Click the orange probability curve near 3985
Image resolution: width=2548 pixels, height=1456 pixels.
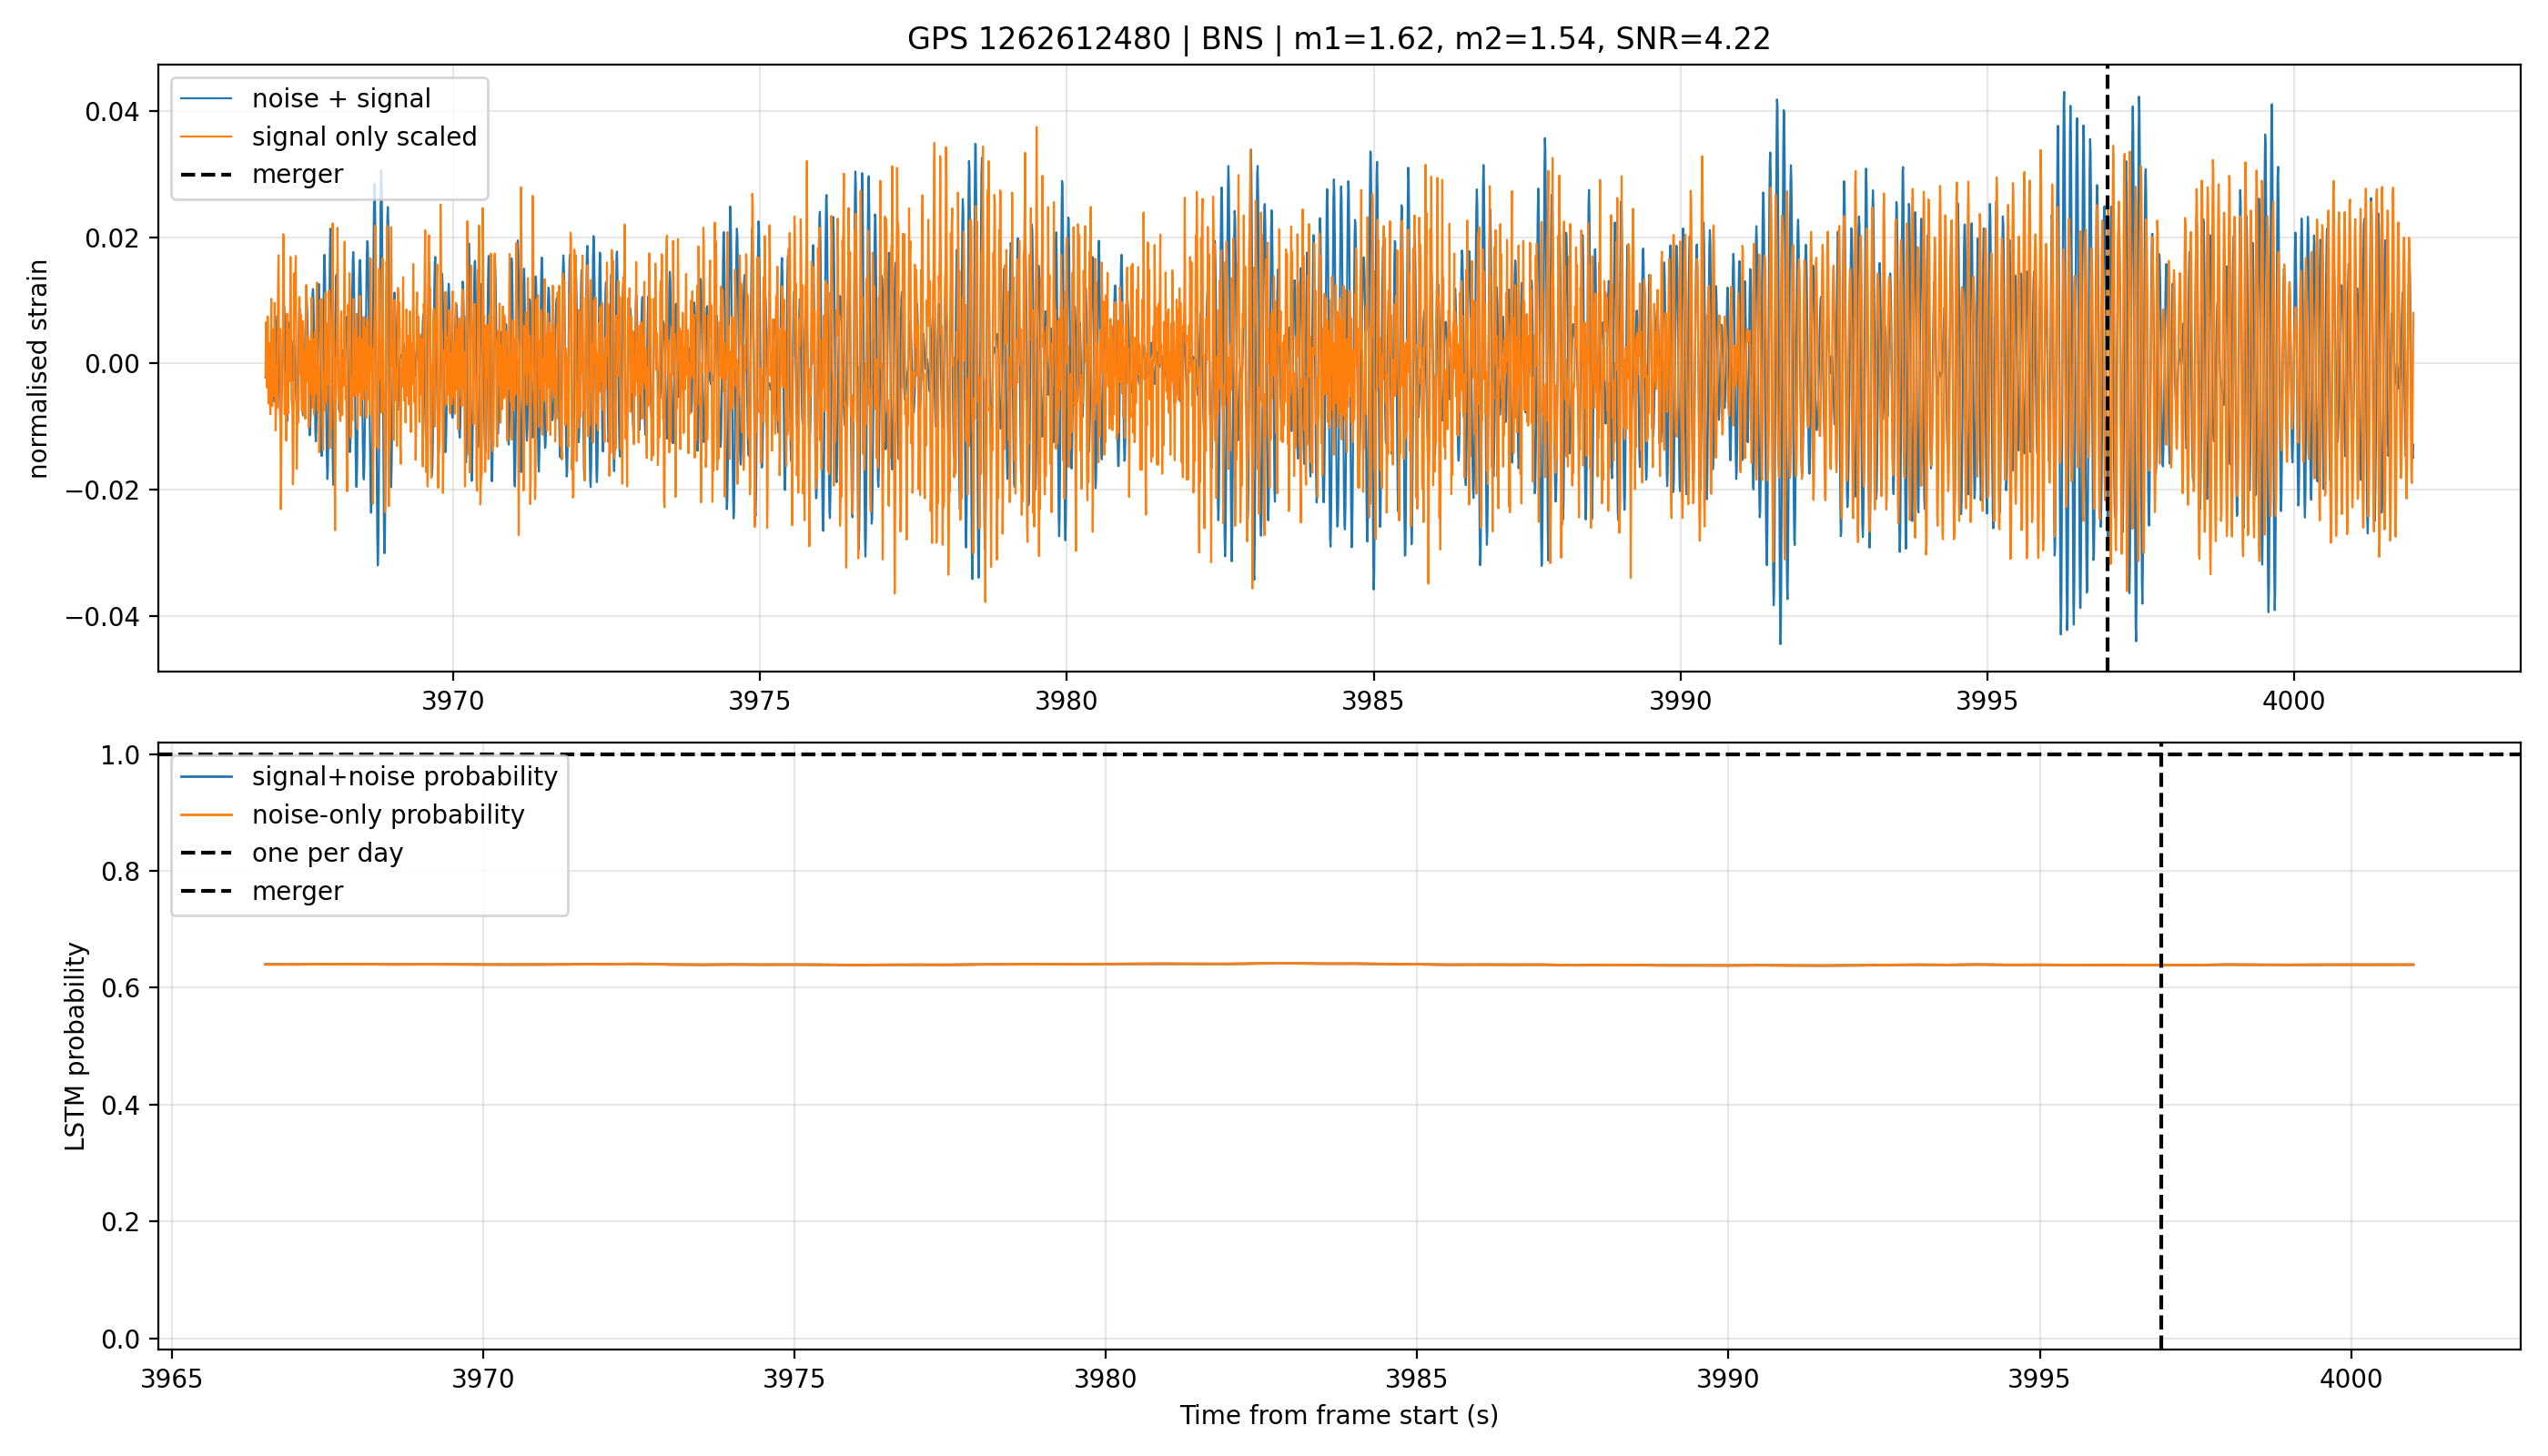point(1416,964)
